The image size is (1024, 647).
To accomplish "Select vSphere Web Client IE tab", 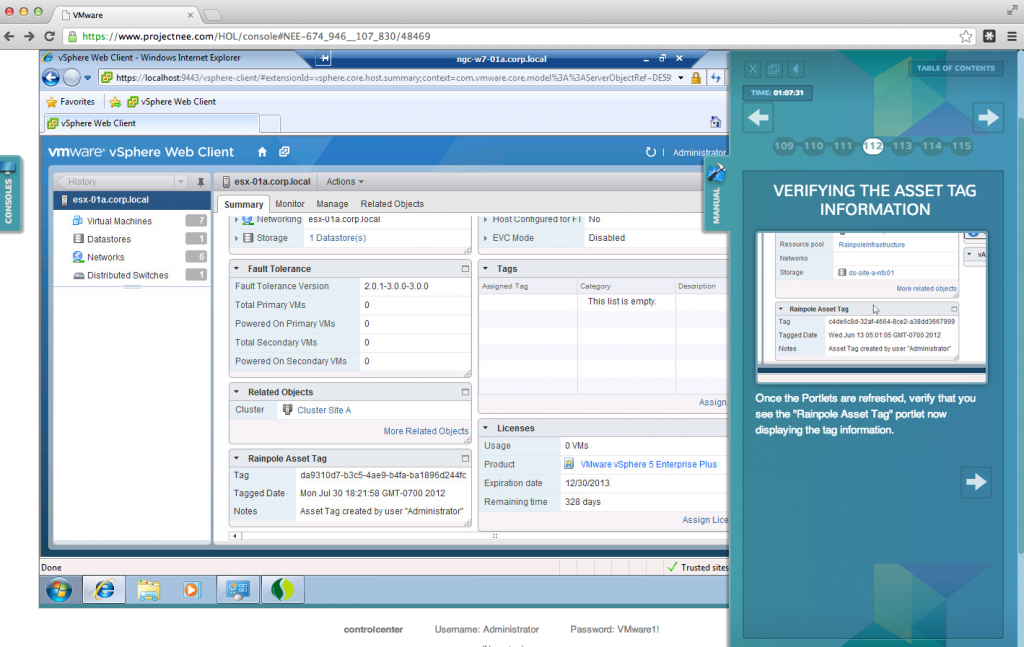I will tap(152, 123).
